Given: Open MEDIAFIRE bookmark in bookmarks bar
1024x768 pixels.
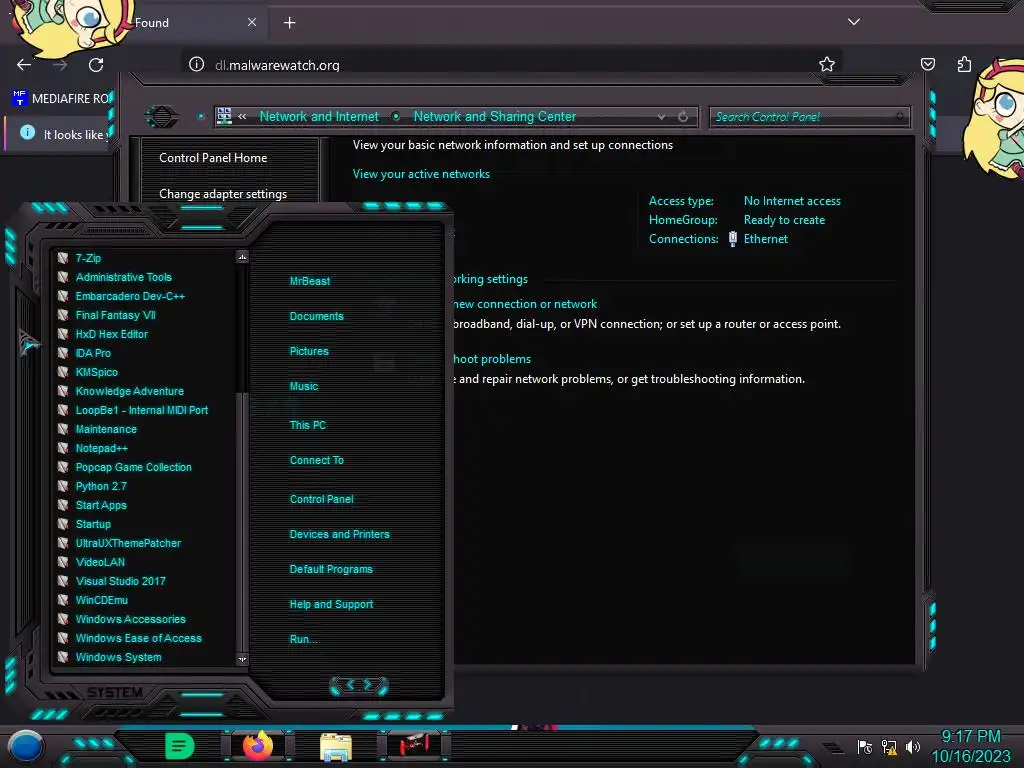Looking at the screenshot, I should coord(63,99).
